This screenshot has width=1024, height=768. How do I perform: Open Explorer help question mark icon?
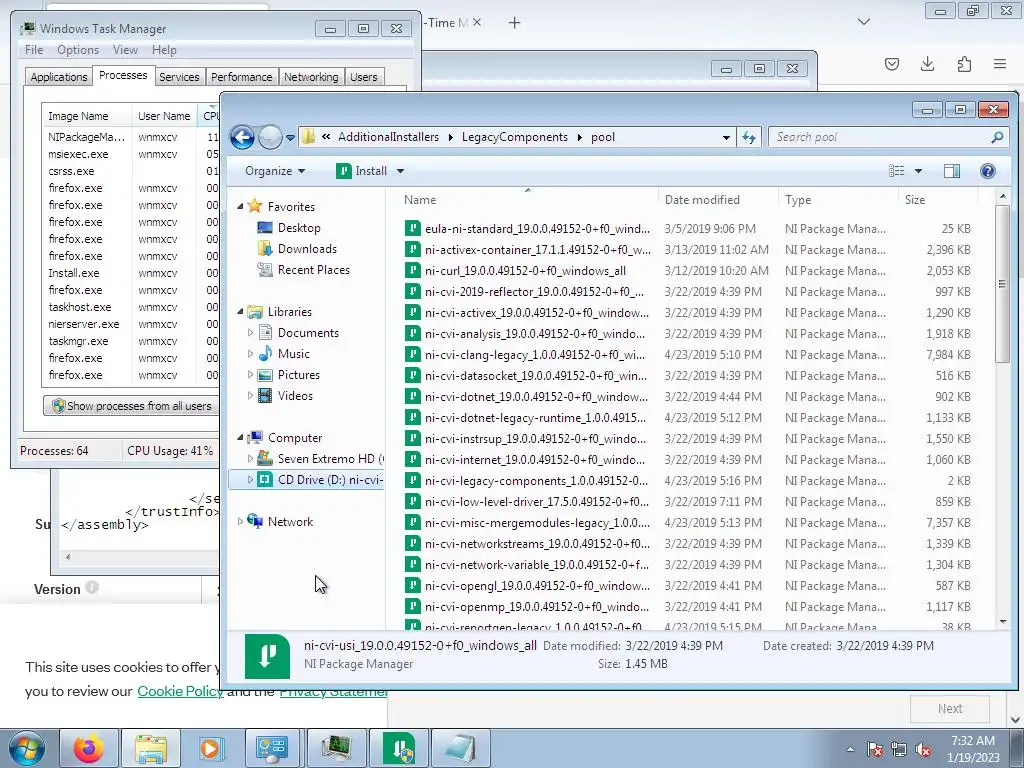[987, 171]
